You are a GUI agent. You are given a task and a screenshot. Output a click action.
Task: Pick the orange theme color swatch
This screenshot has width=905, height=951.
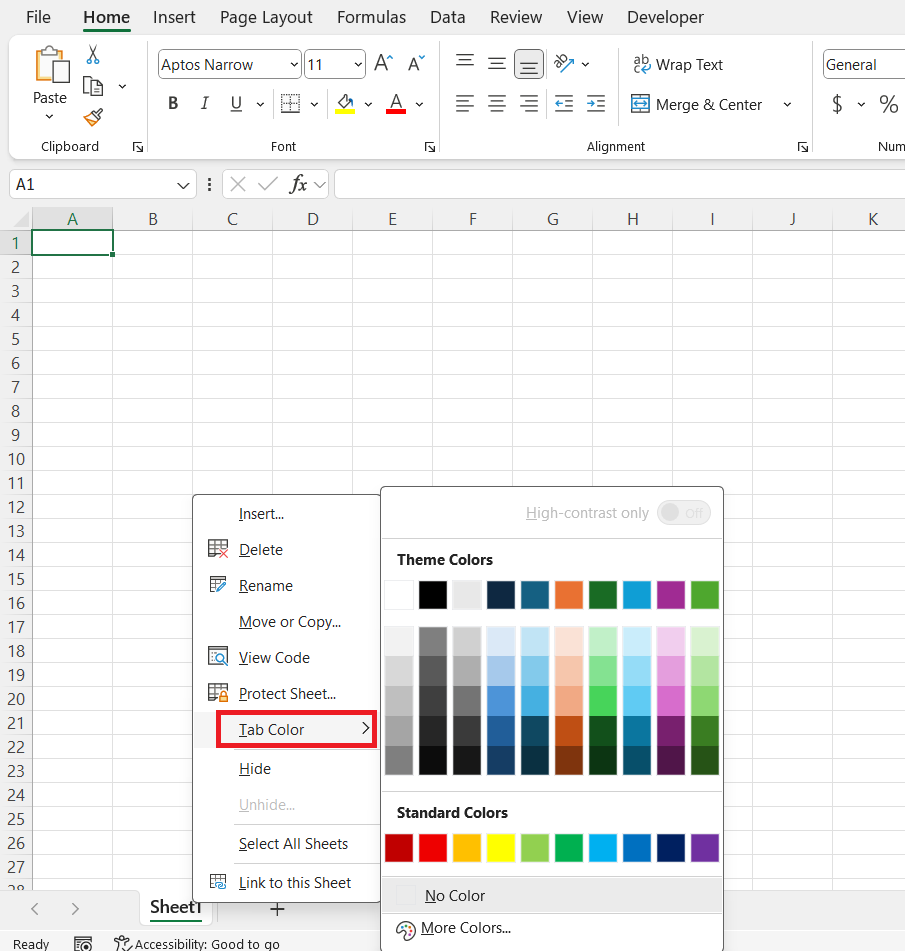coord(568,594)
